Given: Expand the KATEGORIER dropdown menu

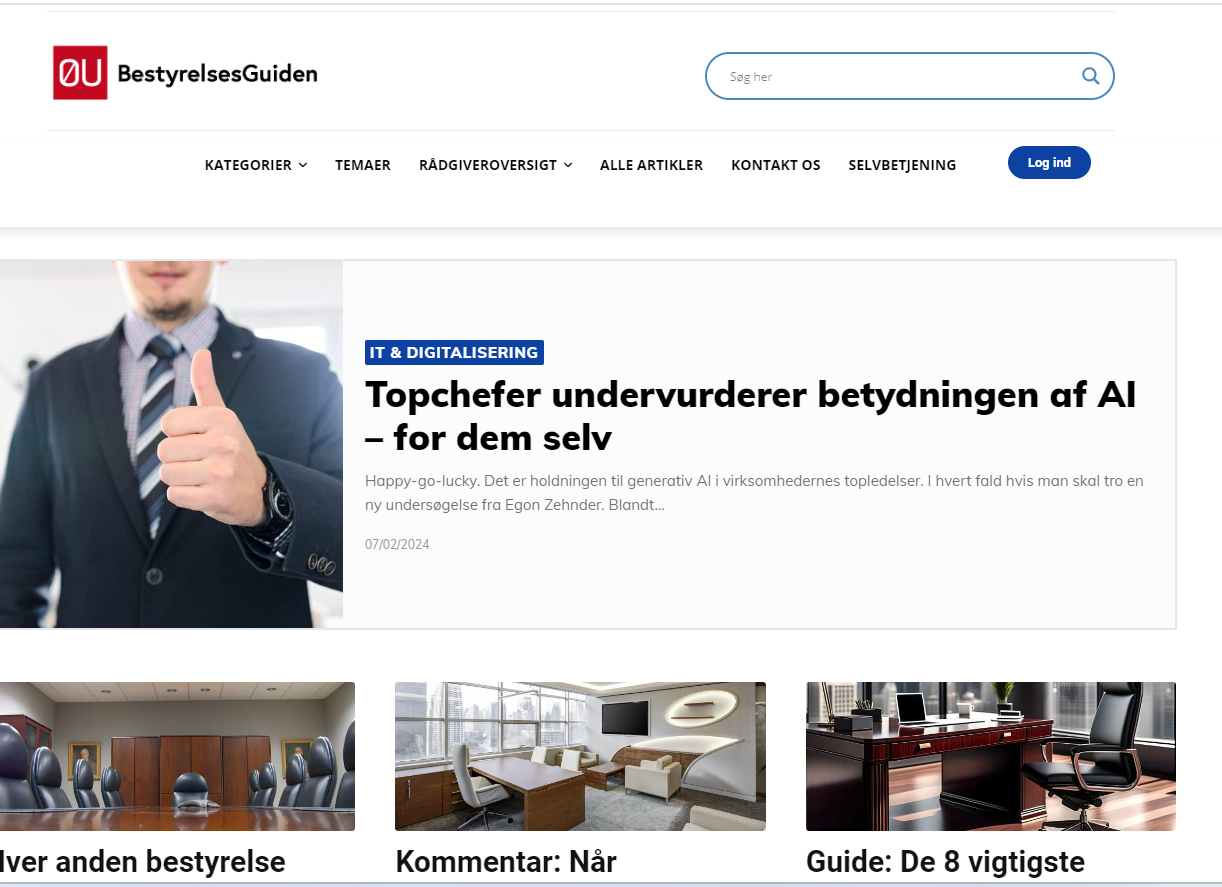Looking at the screenshot, I should coord(256,165).
